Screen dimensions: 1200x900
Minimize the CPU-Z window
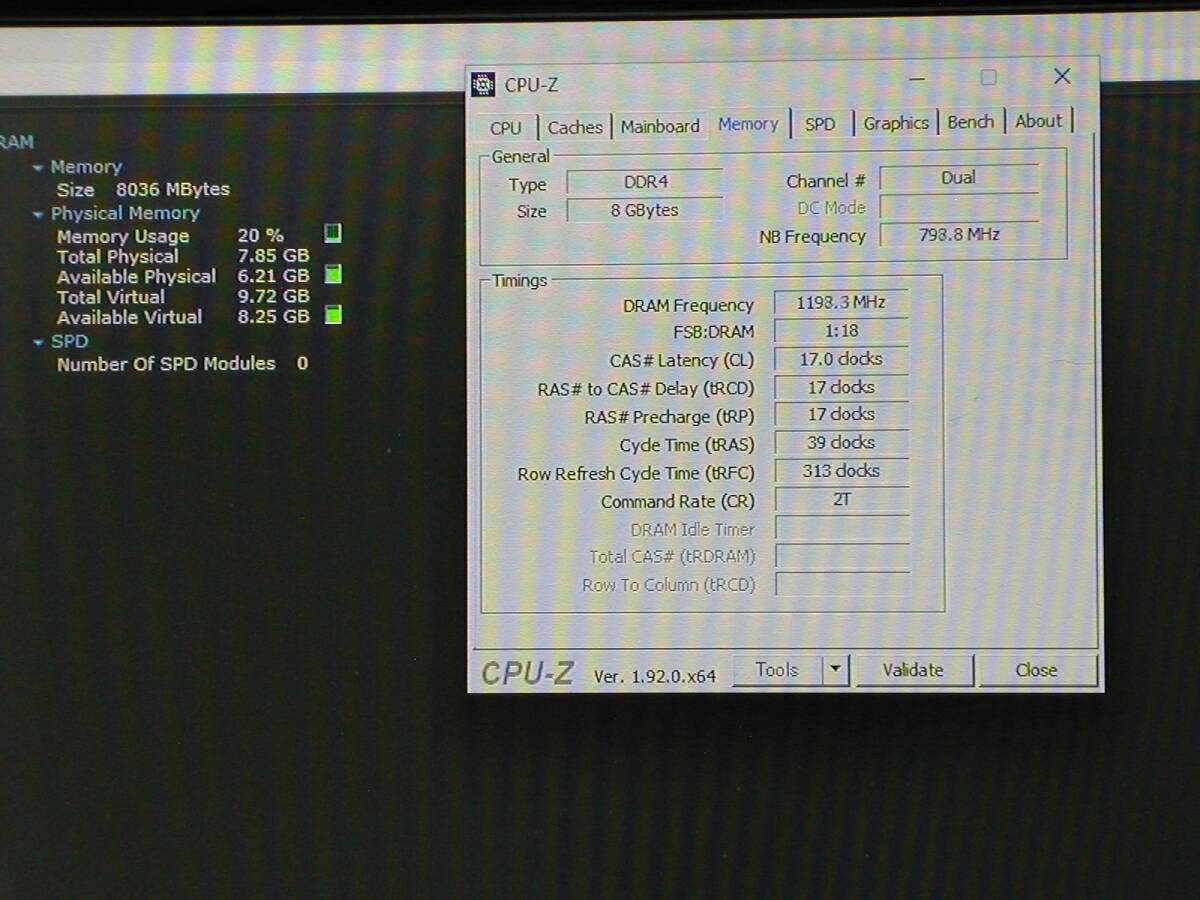point(917,78)
